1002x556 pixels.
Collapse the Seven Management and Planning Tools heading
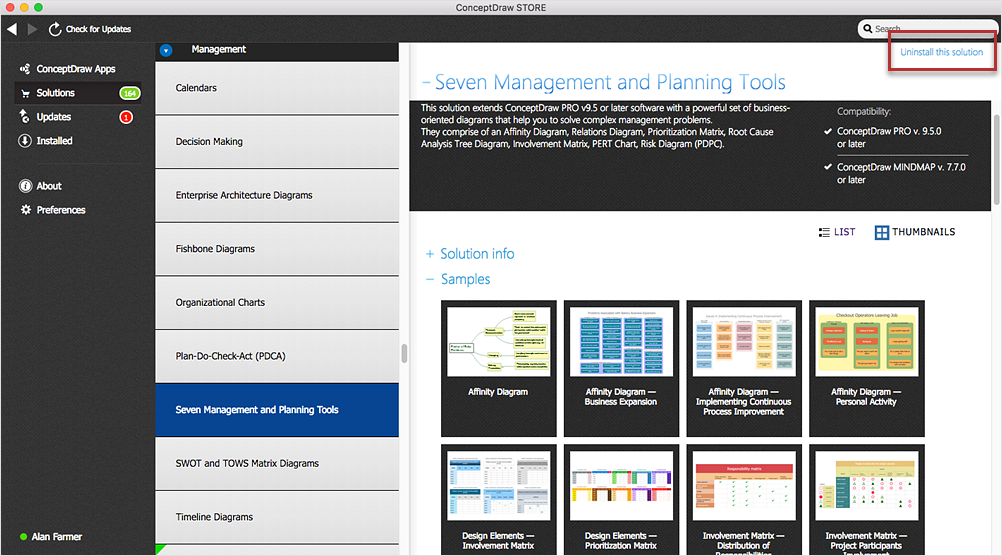[x=604, y=82]
